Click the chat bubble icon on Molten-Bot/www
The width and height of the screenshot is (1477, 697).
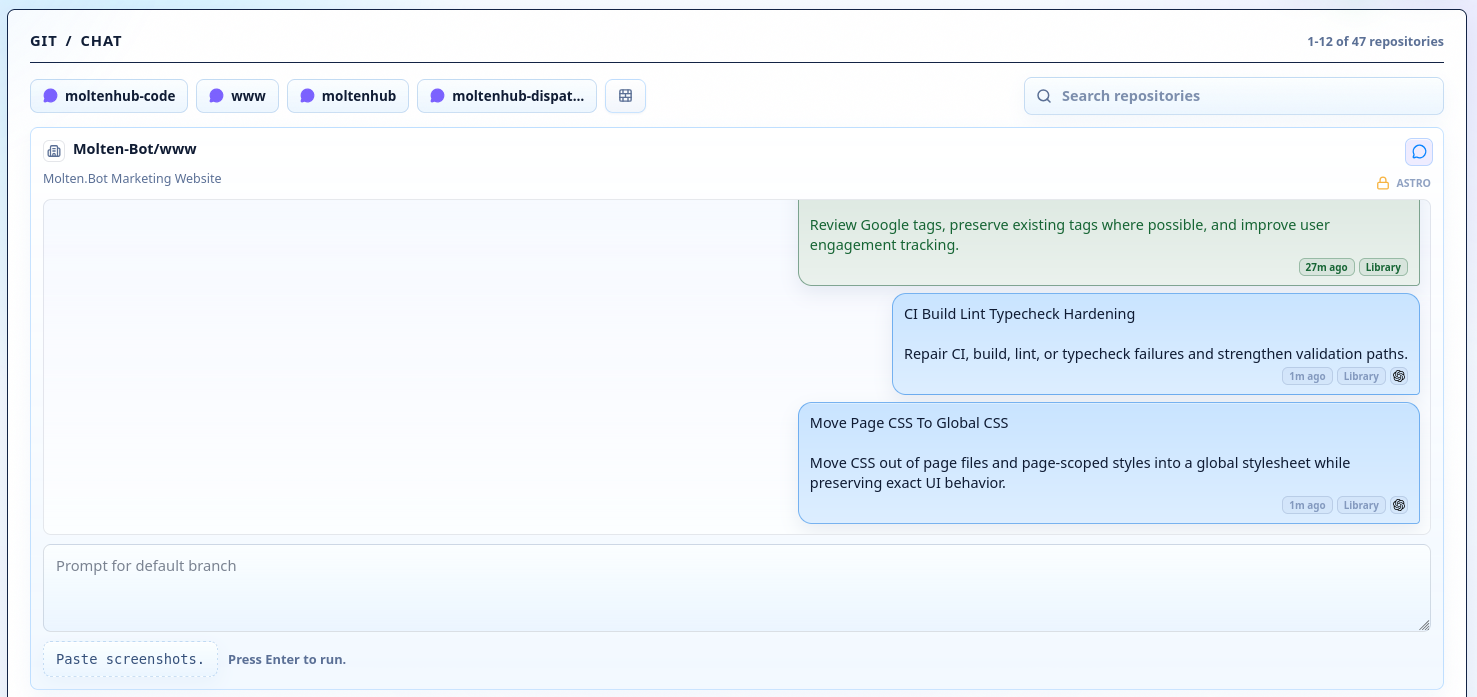1418,152
